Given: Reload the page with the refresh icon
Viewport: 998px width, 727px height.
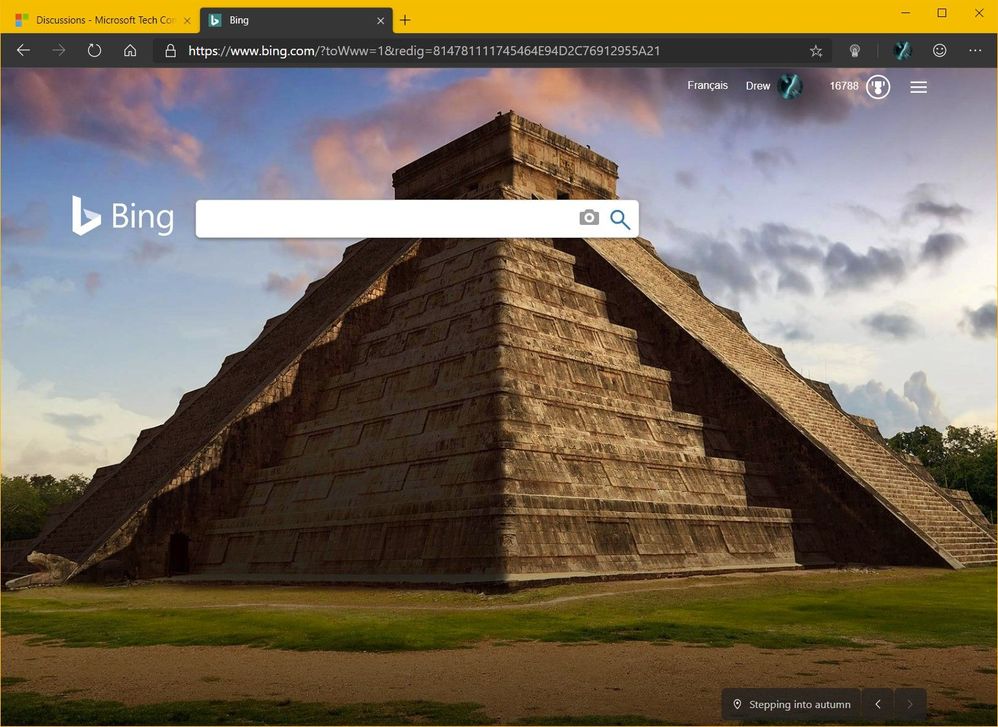Looking at the screenshot, I should [94, 50].
